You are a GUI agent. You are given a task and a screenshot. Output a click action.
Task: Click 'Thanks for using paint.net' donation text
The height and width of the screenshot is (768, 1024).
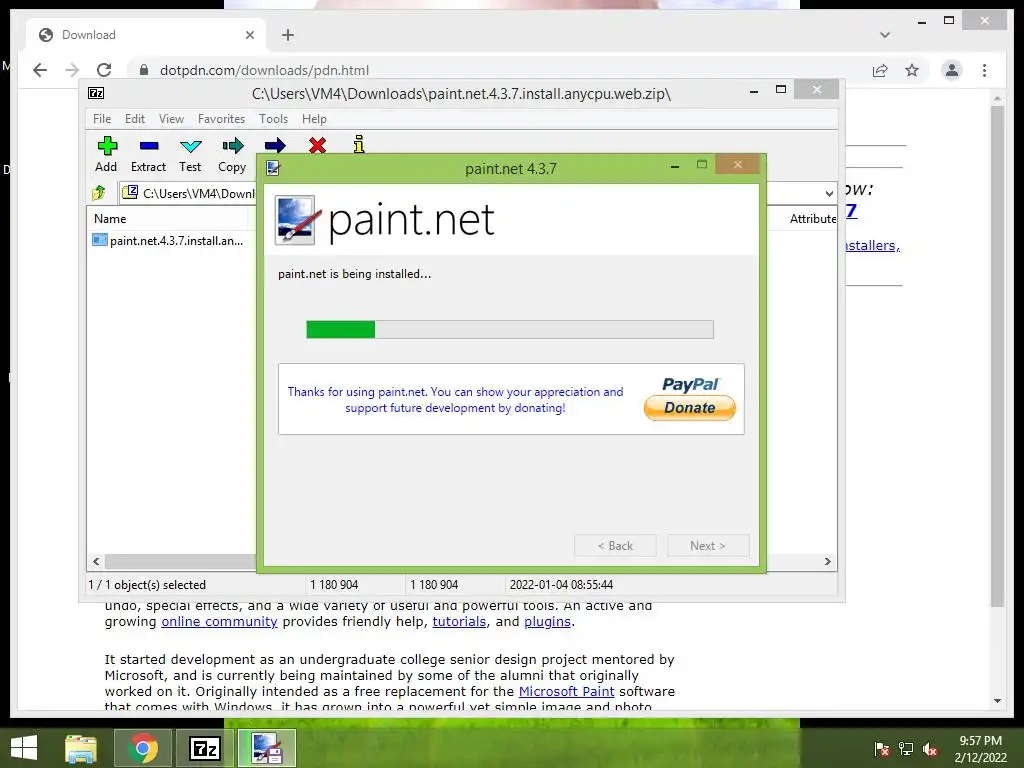pos(455,400)
